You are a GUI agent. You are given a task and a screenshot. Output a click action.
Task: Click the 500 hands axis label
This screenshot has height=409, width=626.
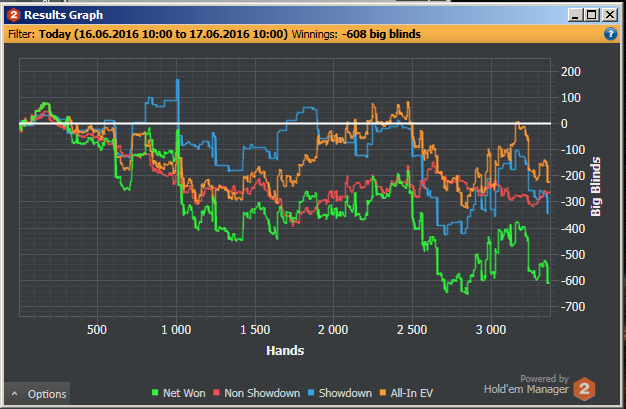click(x=97, y=330)
